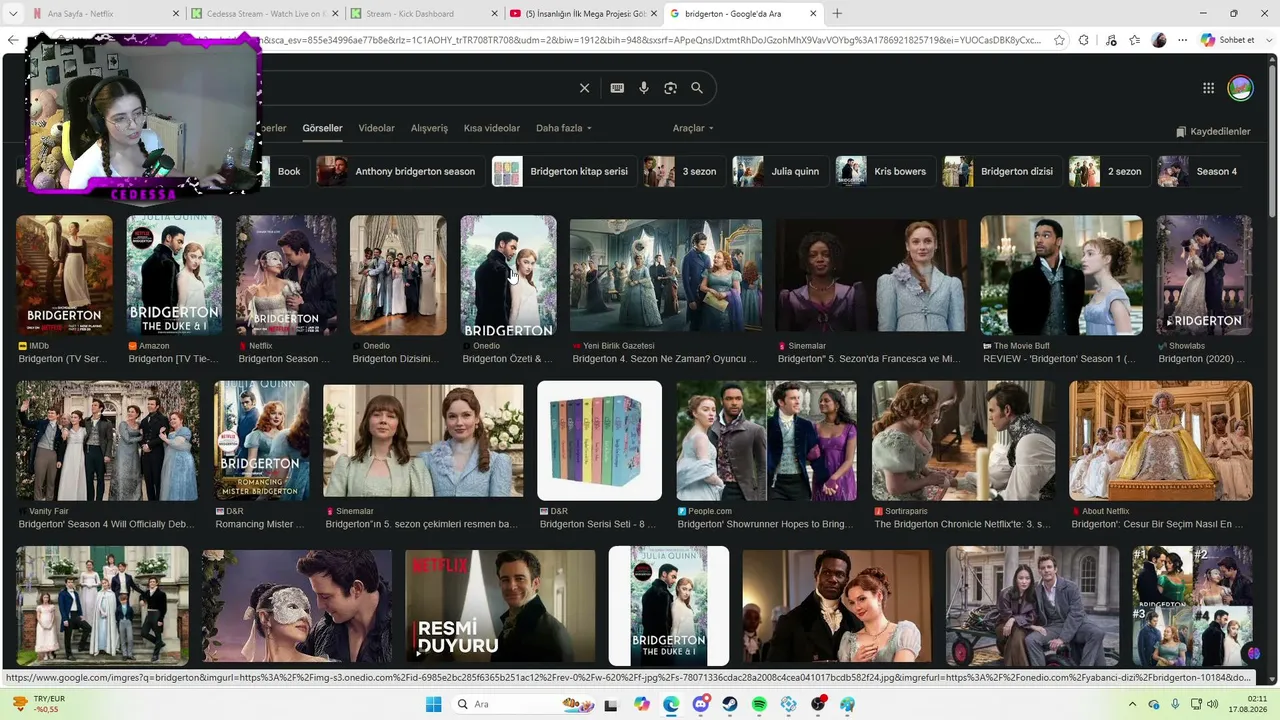Open the Google account avatar menu
Viewport: 1280px width, 720px height.
1240,88
